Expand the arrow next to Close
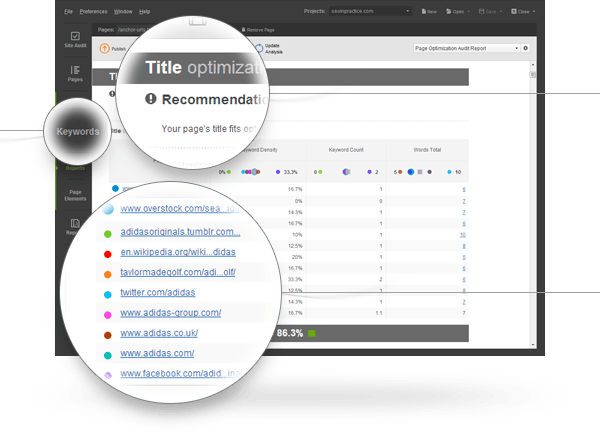Screen dimensions: 600x439 (x=534, y=11)
